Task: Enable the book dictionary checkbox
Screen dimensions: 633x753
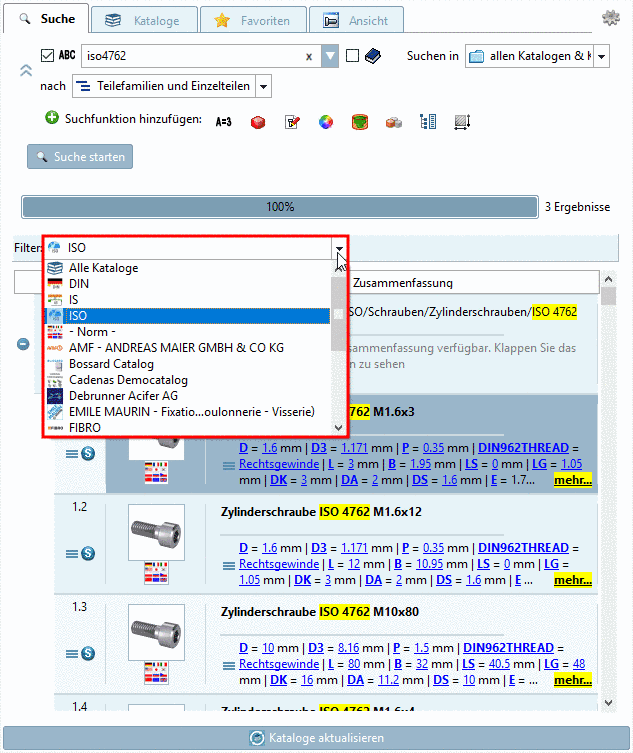Action: 352,56
